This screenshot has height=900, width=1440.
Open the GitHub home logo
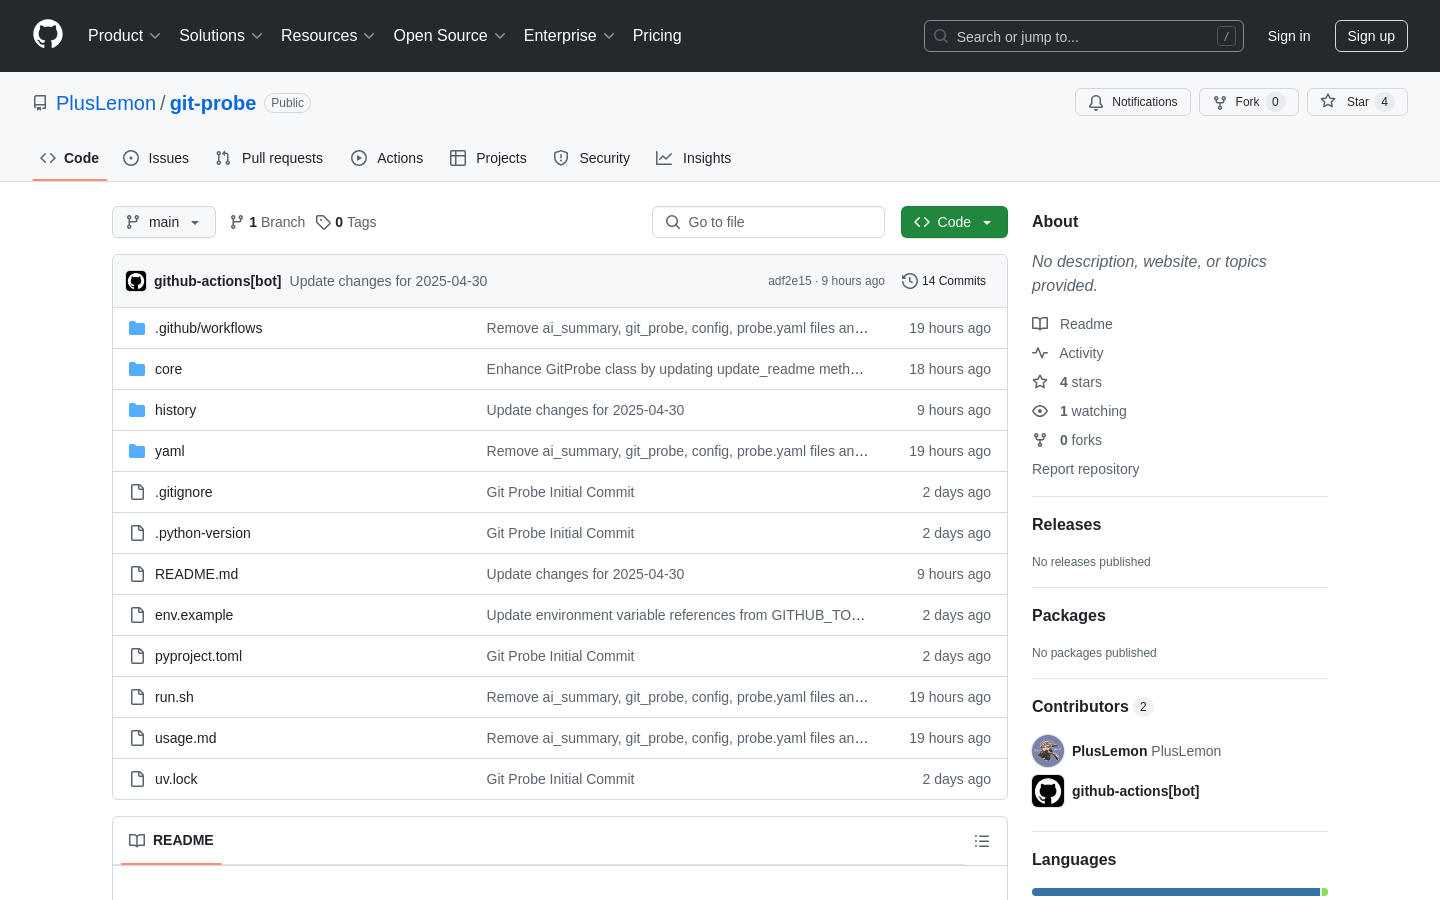click(48, 35)
